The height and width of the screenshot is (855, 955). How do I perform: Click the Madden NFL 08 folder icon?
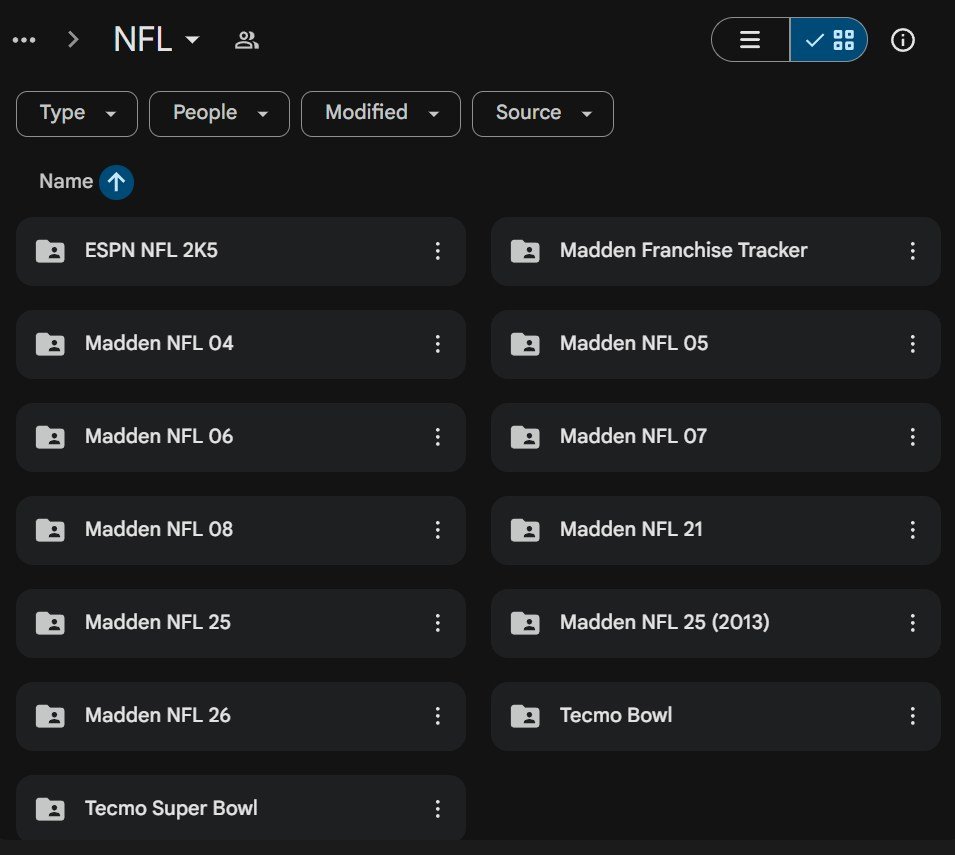pyautogui.click(x=50, y=530)
